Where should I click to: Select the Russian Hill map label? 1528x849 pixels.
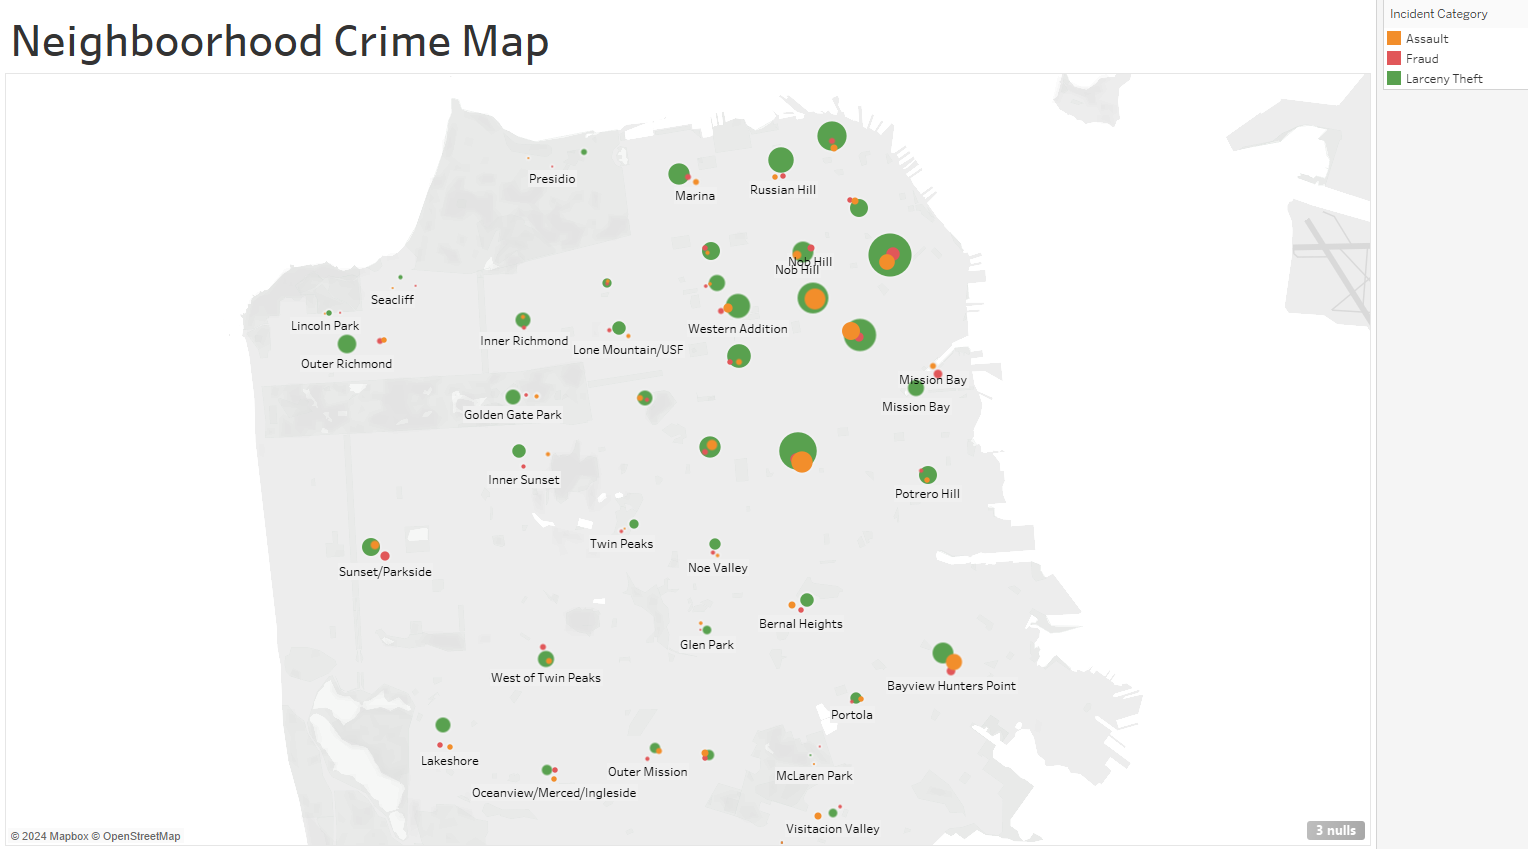(x=783, y=190)
